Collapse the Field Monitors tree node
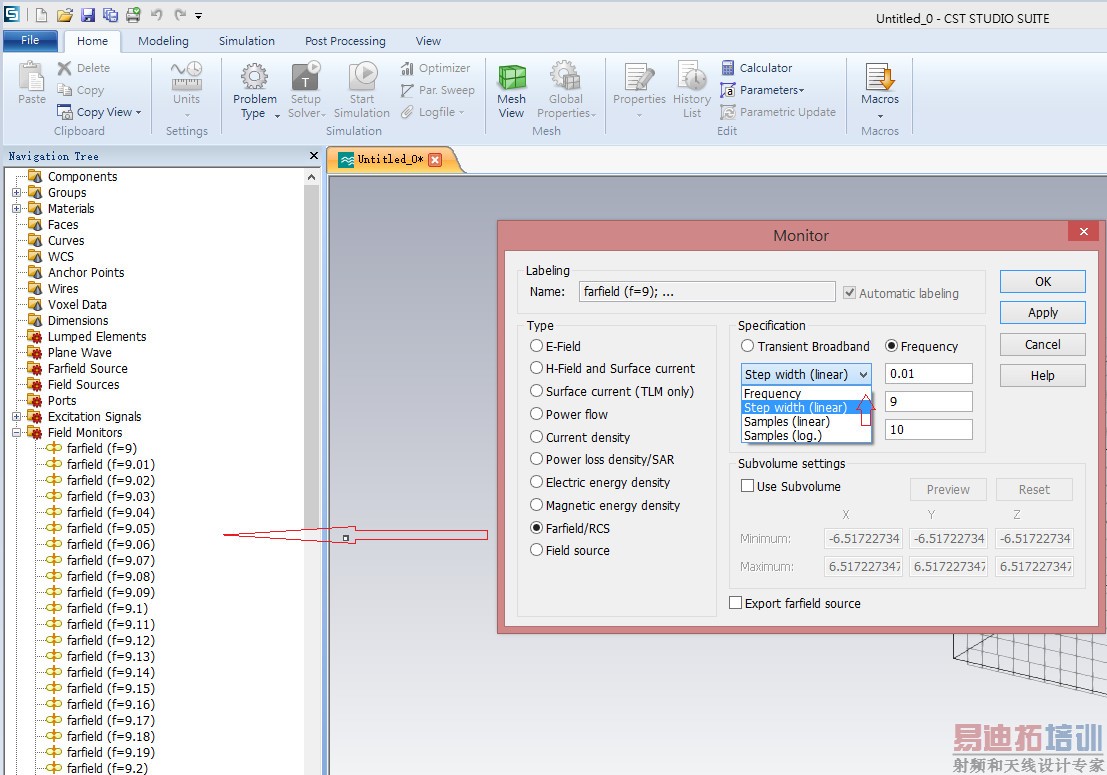This screenshot has width=1107, height=775. (x=17, y=433)
